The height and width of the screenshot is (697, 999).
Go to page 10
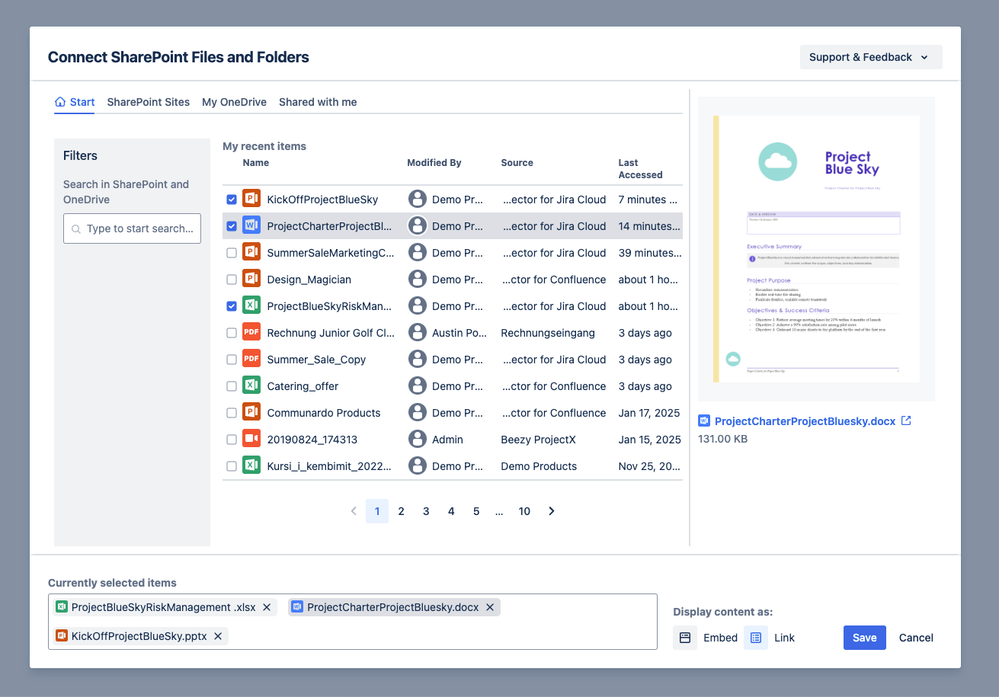pos(524,511)
